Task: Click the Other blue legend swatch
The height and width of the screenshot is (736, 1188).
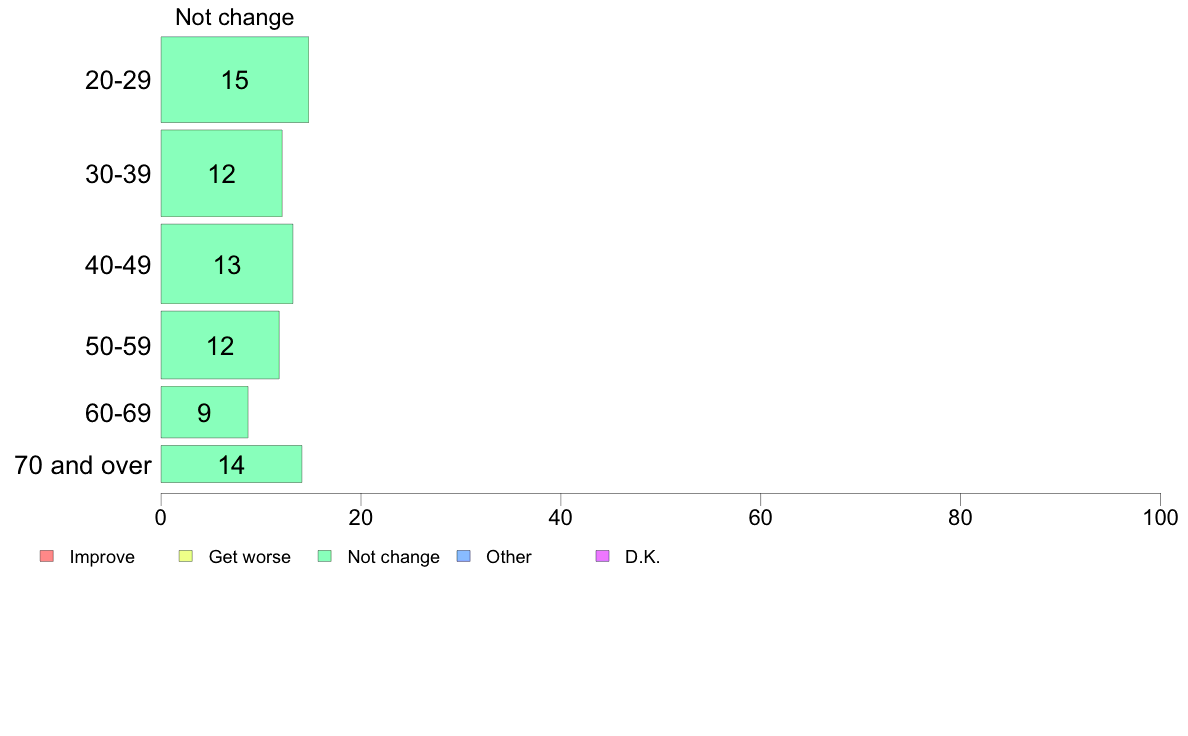Action: (x=464, y=556)
